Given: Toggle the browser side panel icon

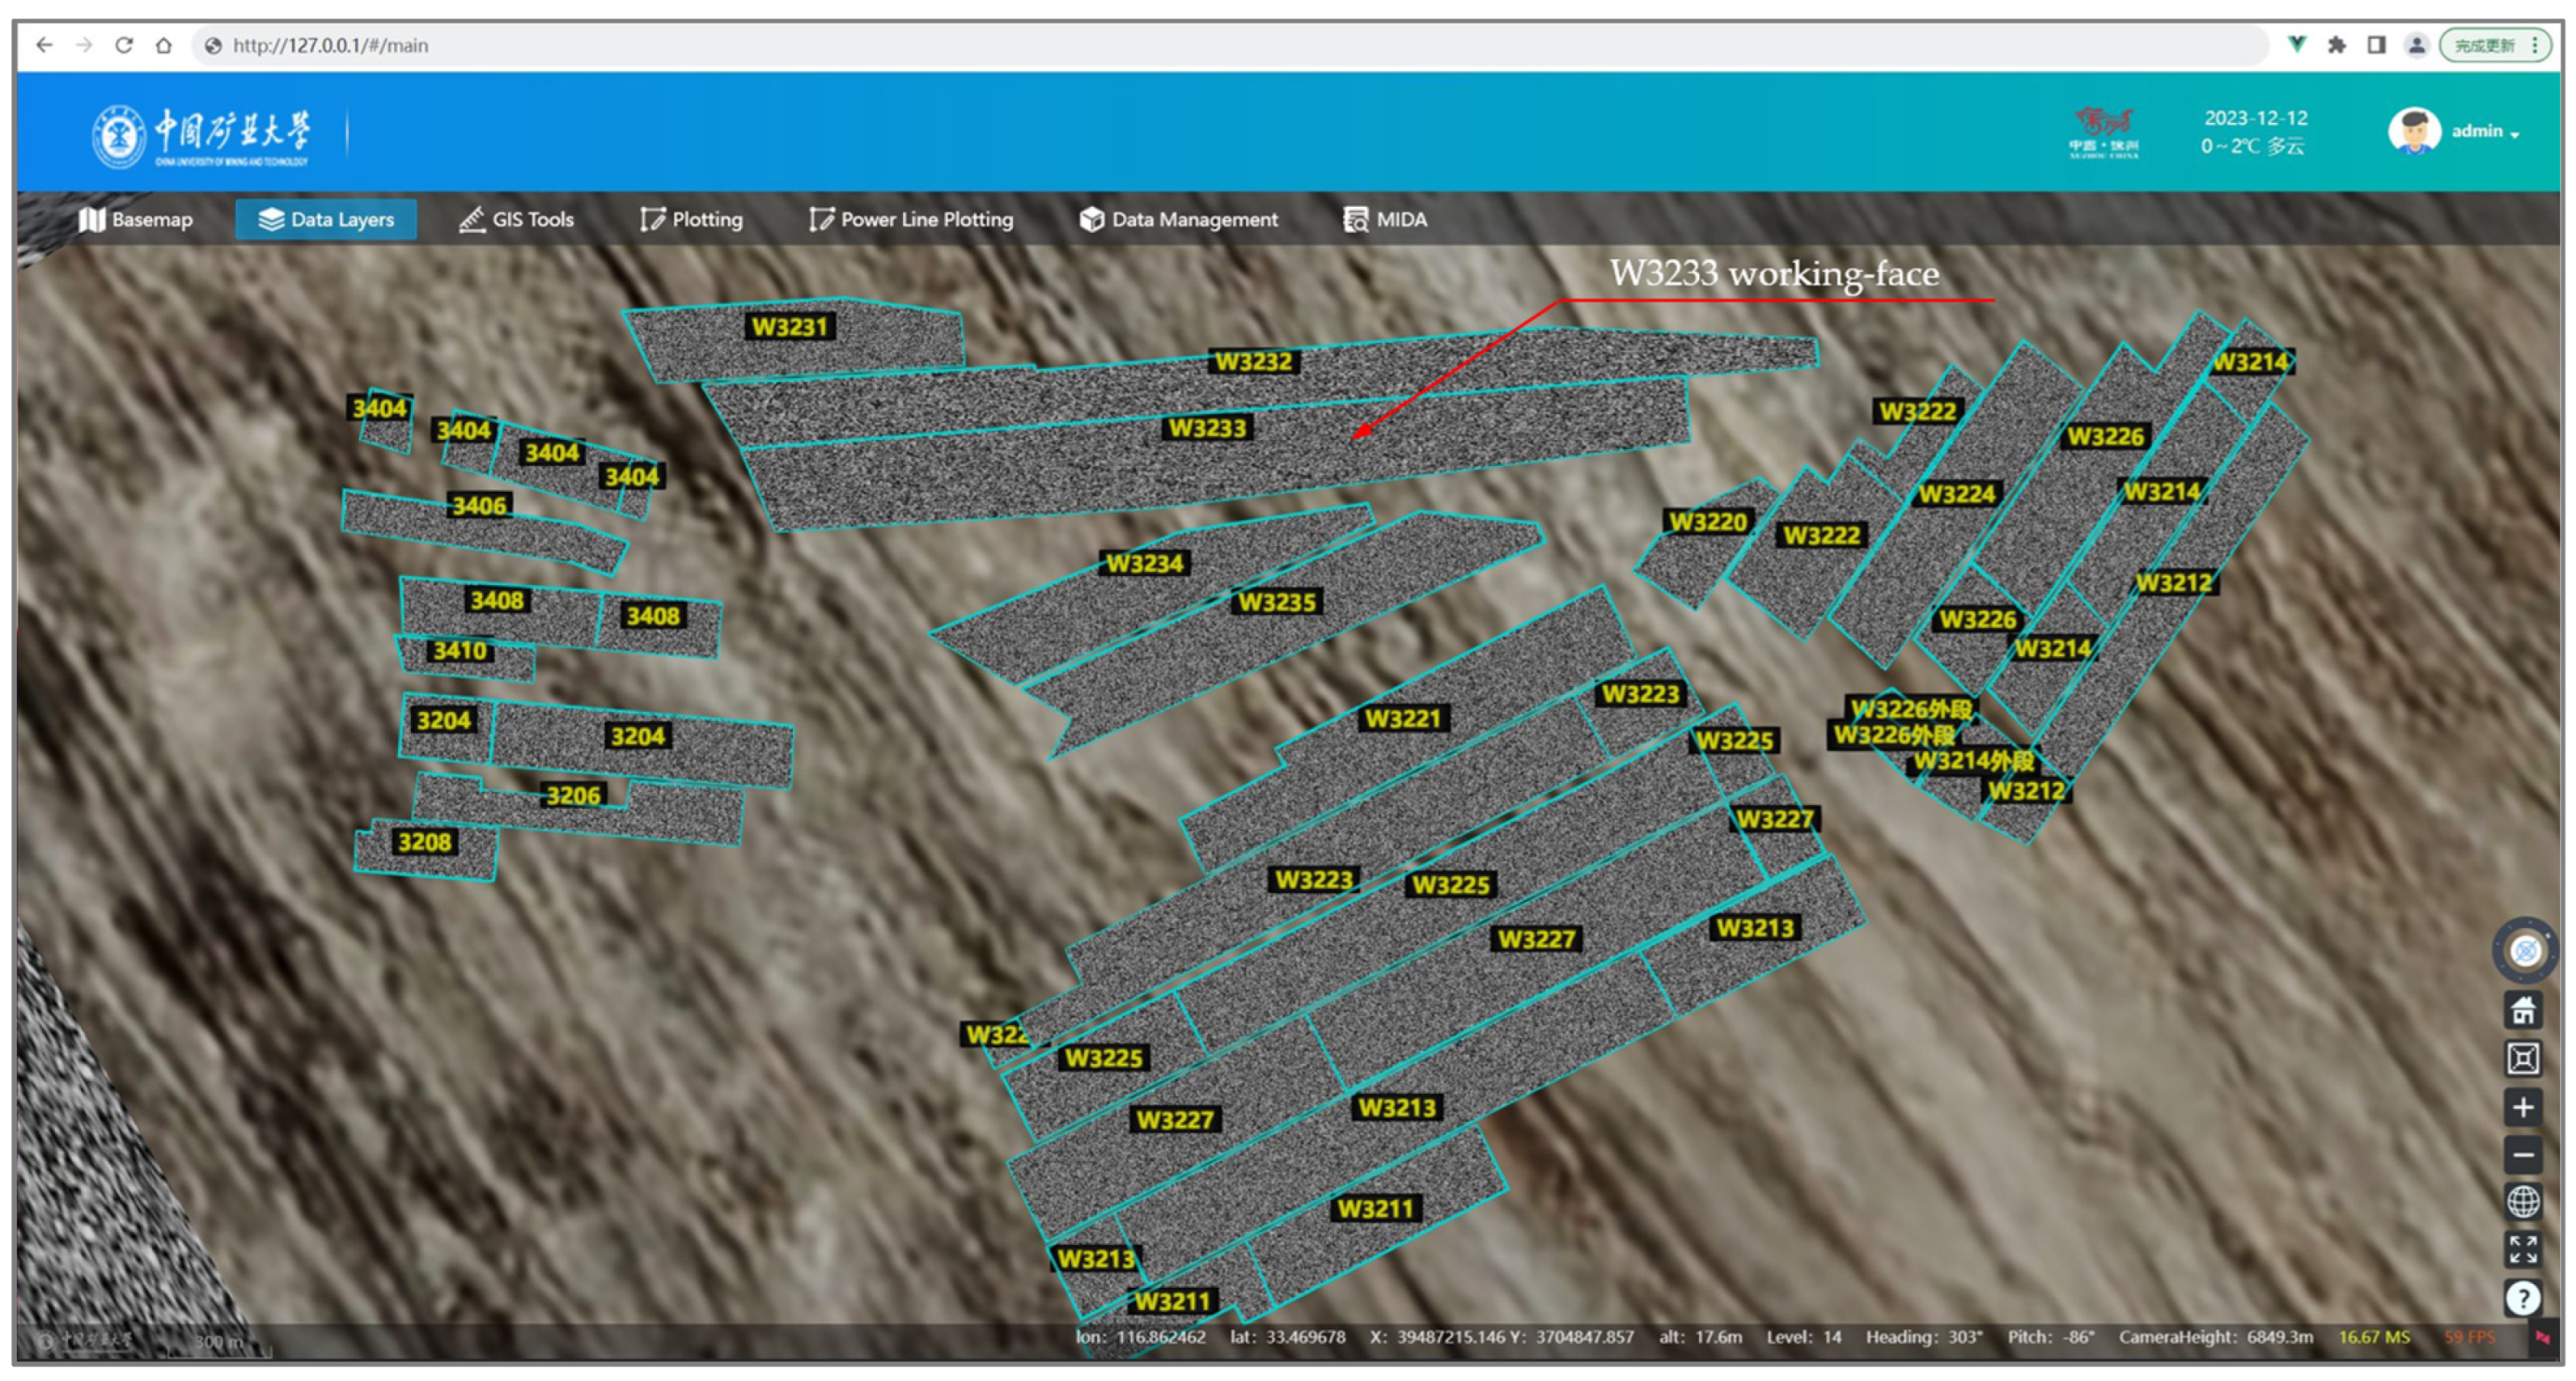Looking at the screenshot, I should click(x=2376, y=45).
